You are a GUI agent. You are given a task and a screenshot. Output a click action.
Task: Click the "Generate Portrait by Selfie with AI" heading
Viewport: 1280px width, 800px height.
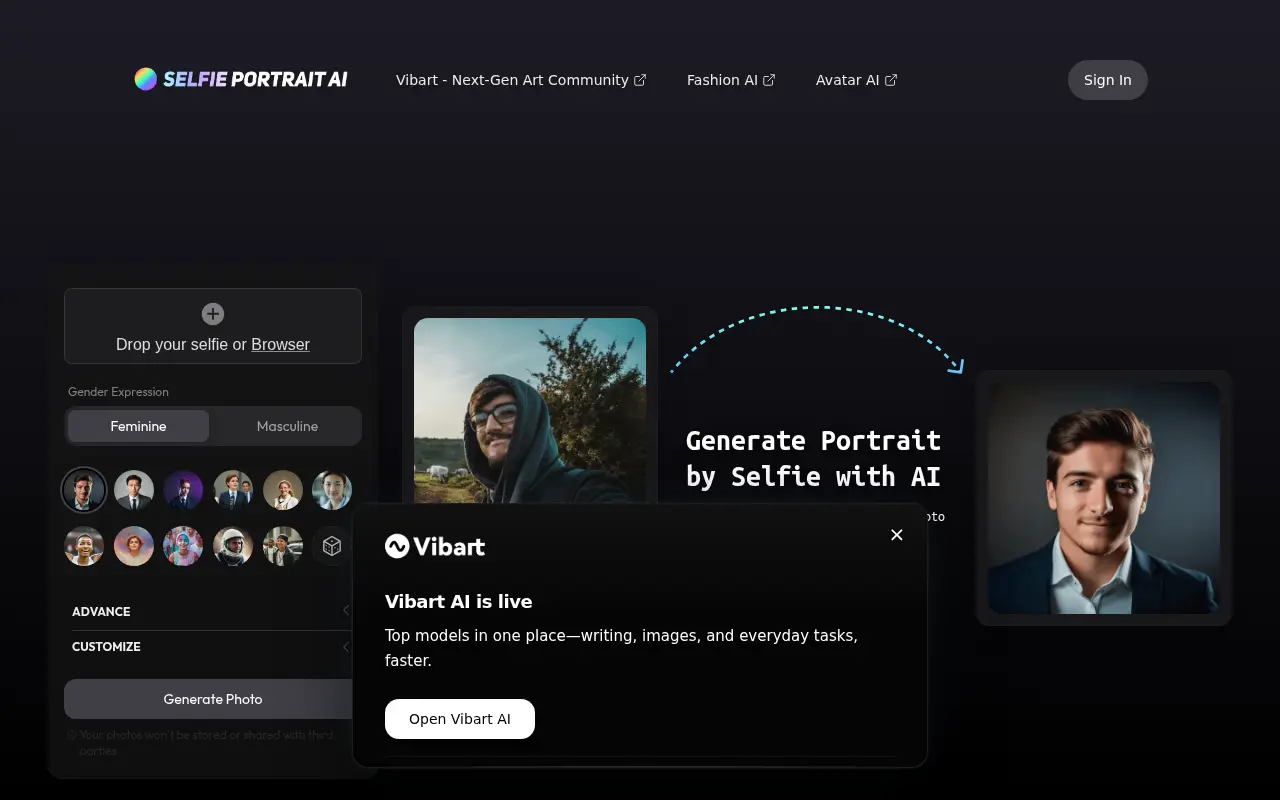click(813, 458)
